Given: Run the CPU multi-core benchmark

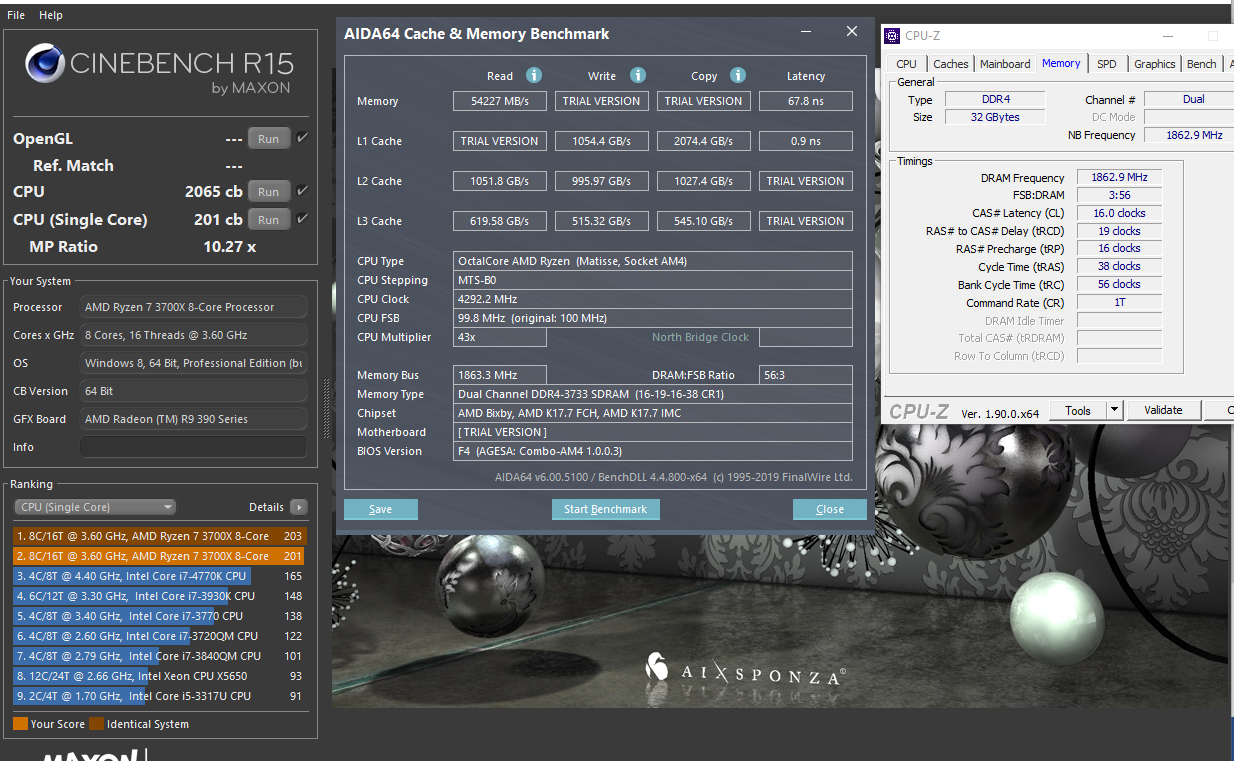Looking at the screenshot, I should [269, 191].
